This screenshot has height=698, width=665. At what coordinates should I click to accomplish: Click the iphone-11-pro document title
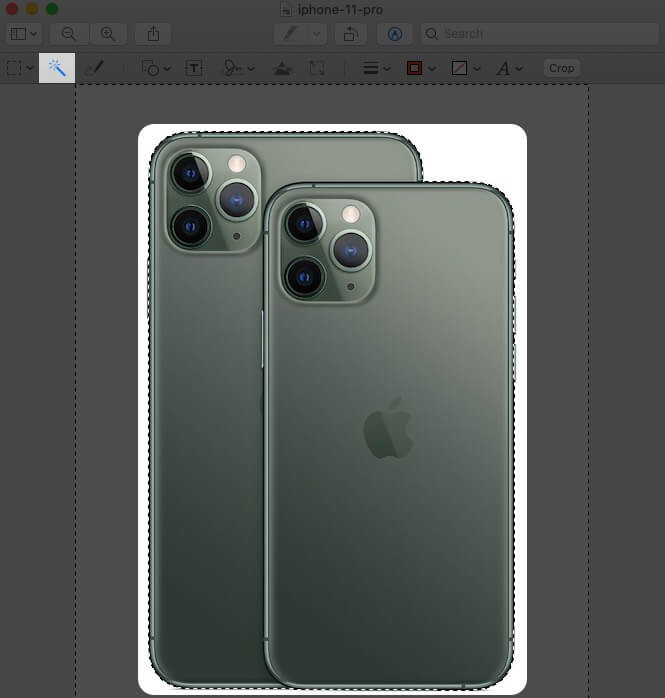(341, 10)
